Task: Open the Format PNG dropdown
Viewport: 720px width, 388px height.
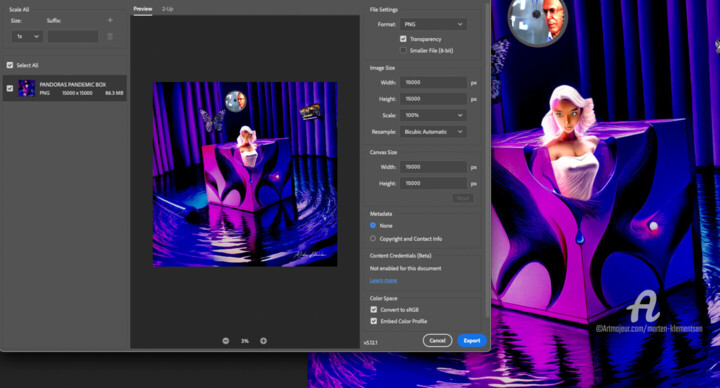Action: [x=433, y=24]
